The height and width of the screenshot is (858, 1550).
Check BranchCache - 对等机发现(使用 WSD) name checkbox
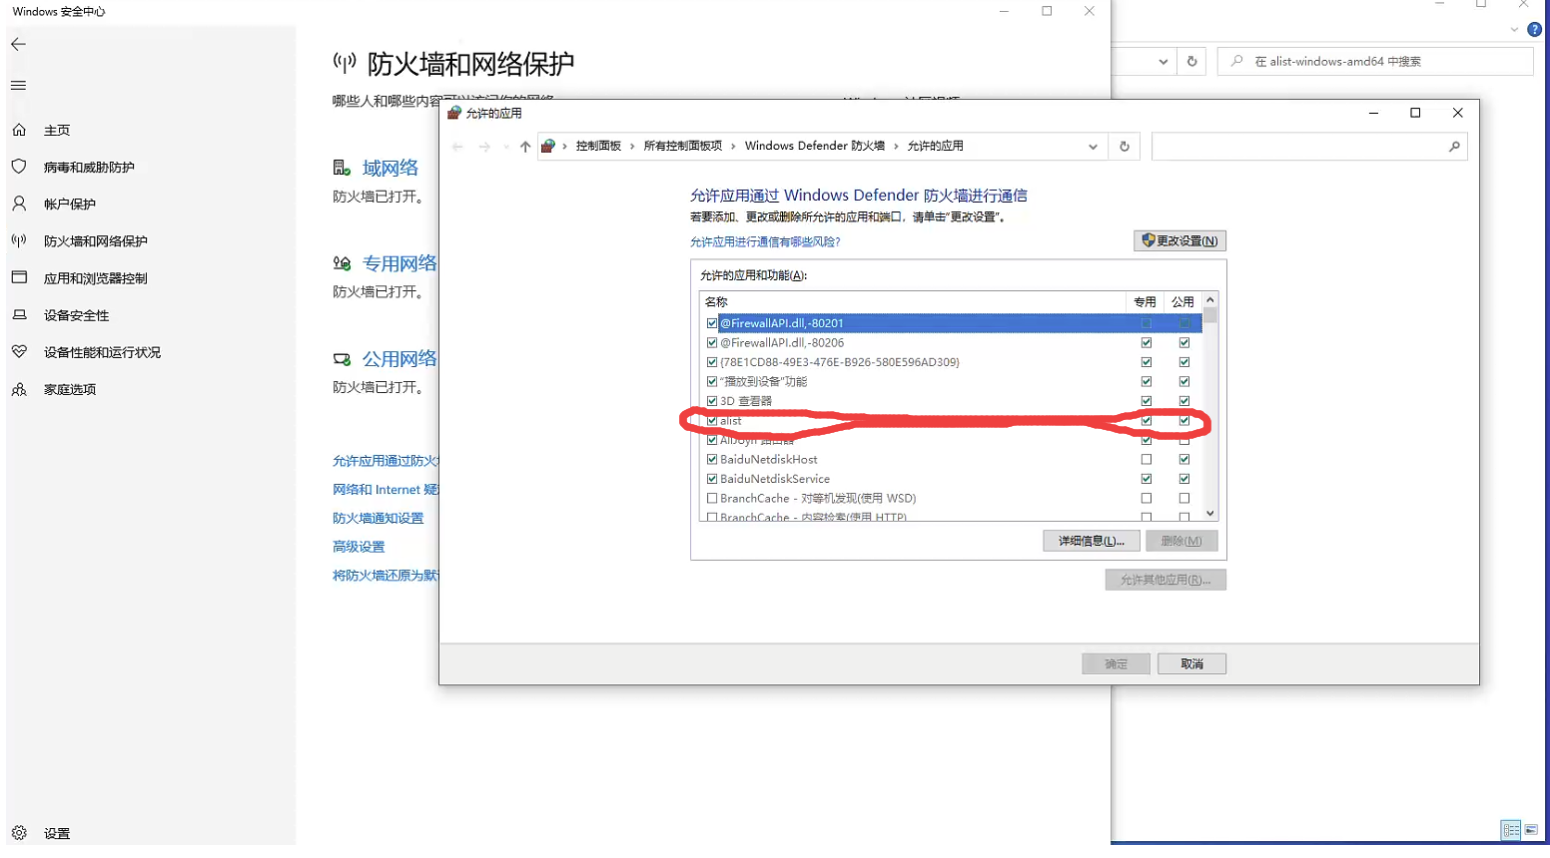712,498
